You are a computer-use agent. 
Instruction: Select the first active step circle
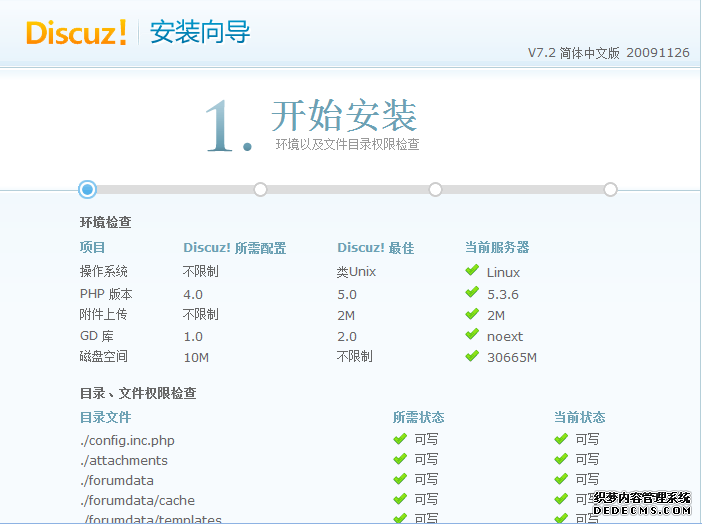87,189
